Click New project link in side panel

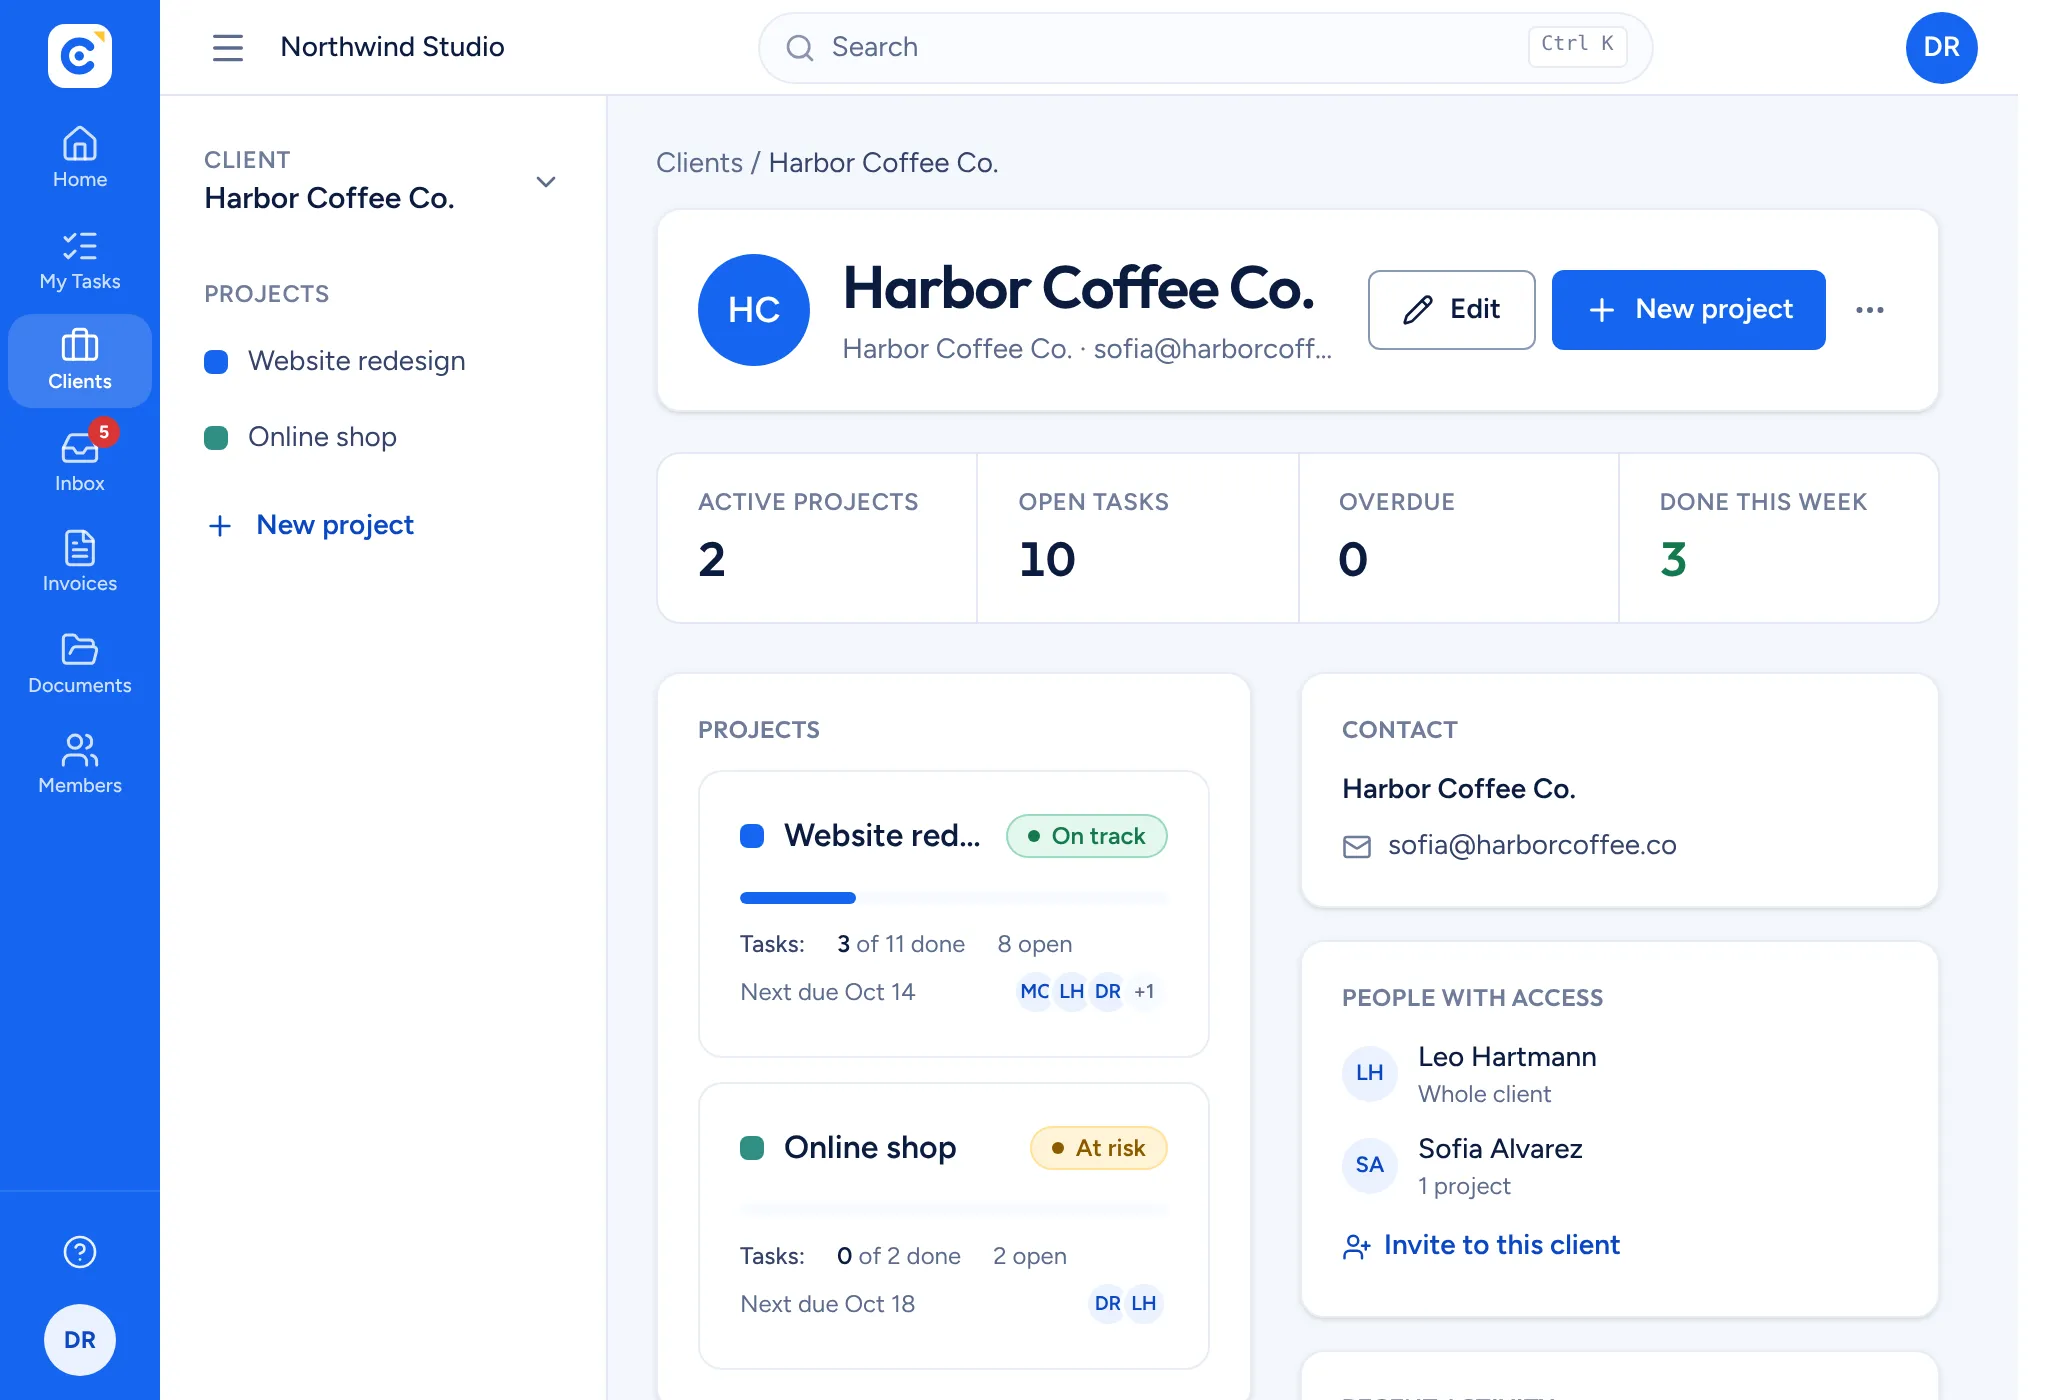coord(310,525)
